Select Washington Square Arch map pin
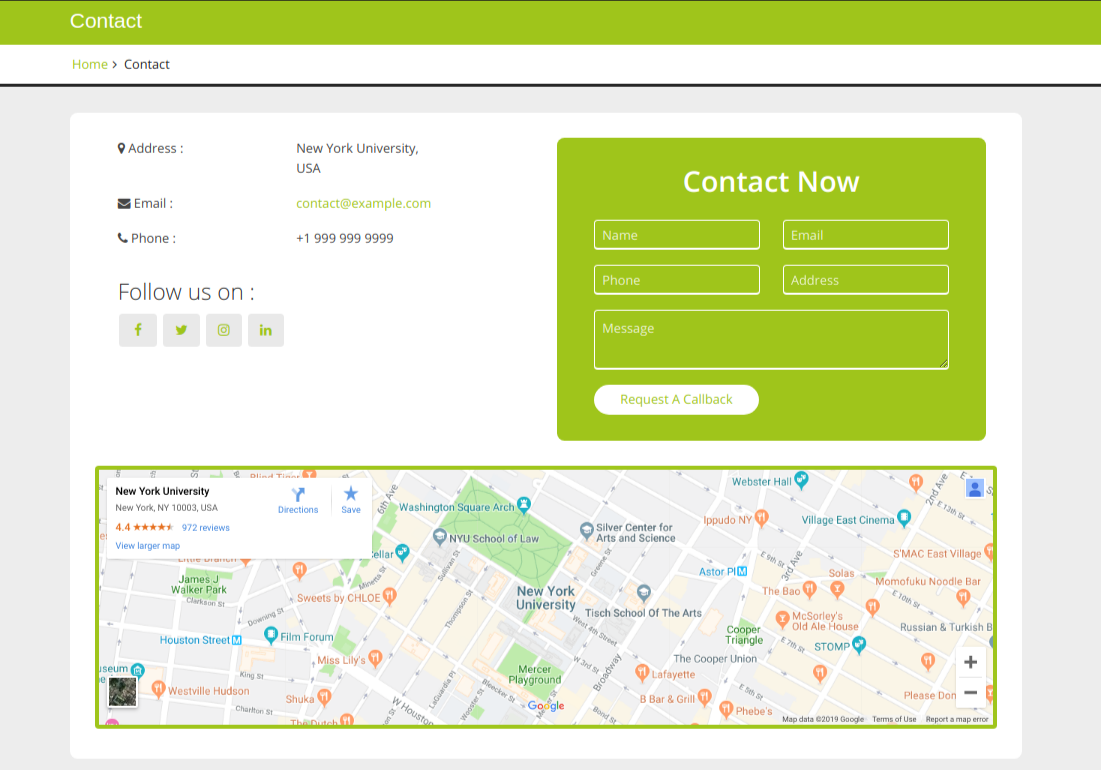Image resolution: width=1101 pixels, height=770 pixels. pos(524,505)
